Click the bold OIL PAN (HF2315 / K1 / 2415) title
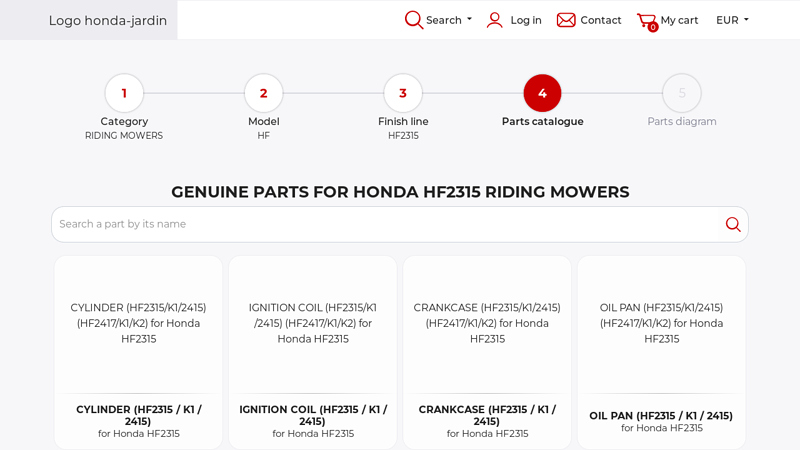 pos(662,416)
